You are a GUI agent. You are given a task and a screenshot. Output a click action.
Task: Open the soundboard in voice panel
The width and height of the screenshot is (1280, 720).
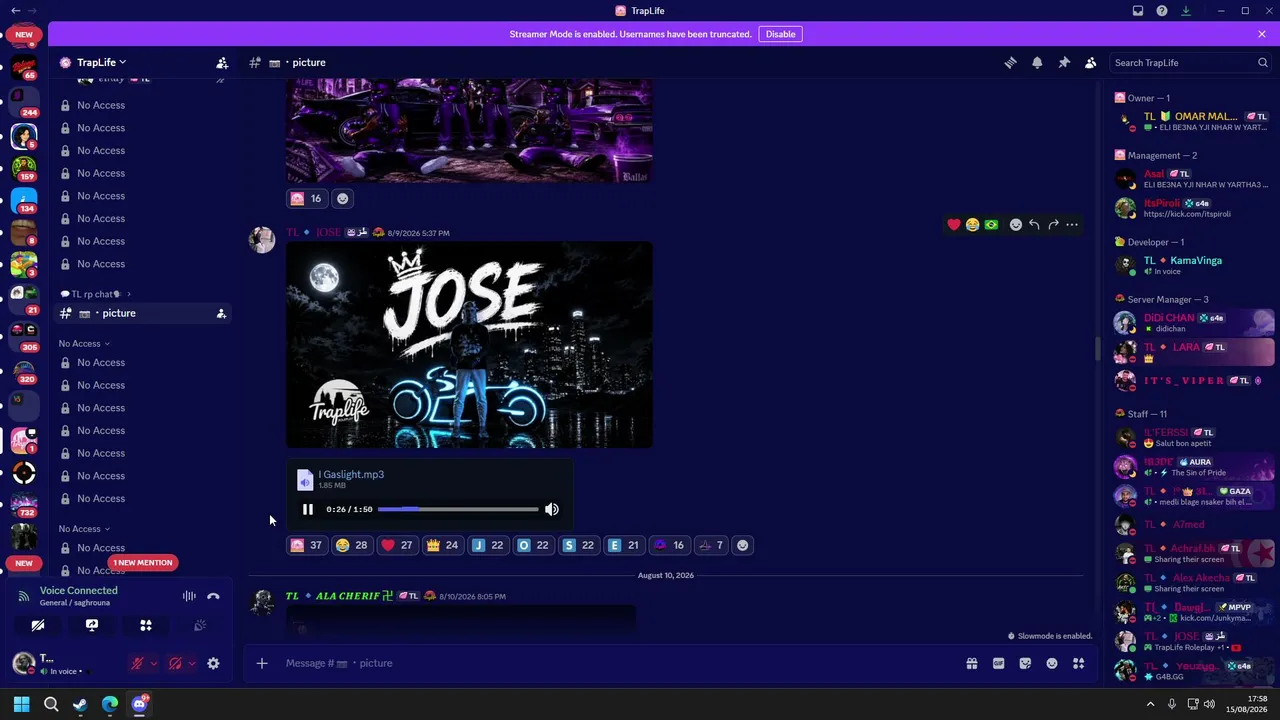200,626
